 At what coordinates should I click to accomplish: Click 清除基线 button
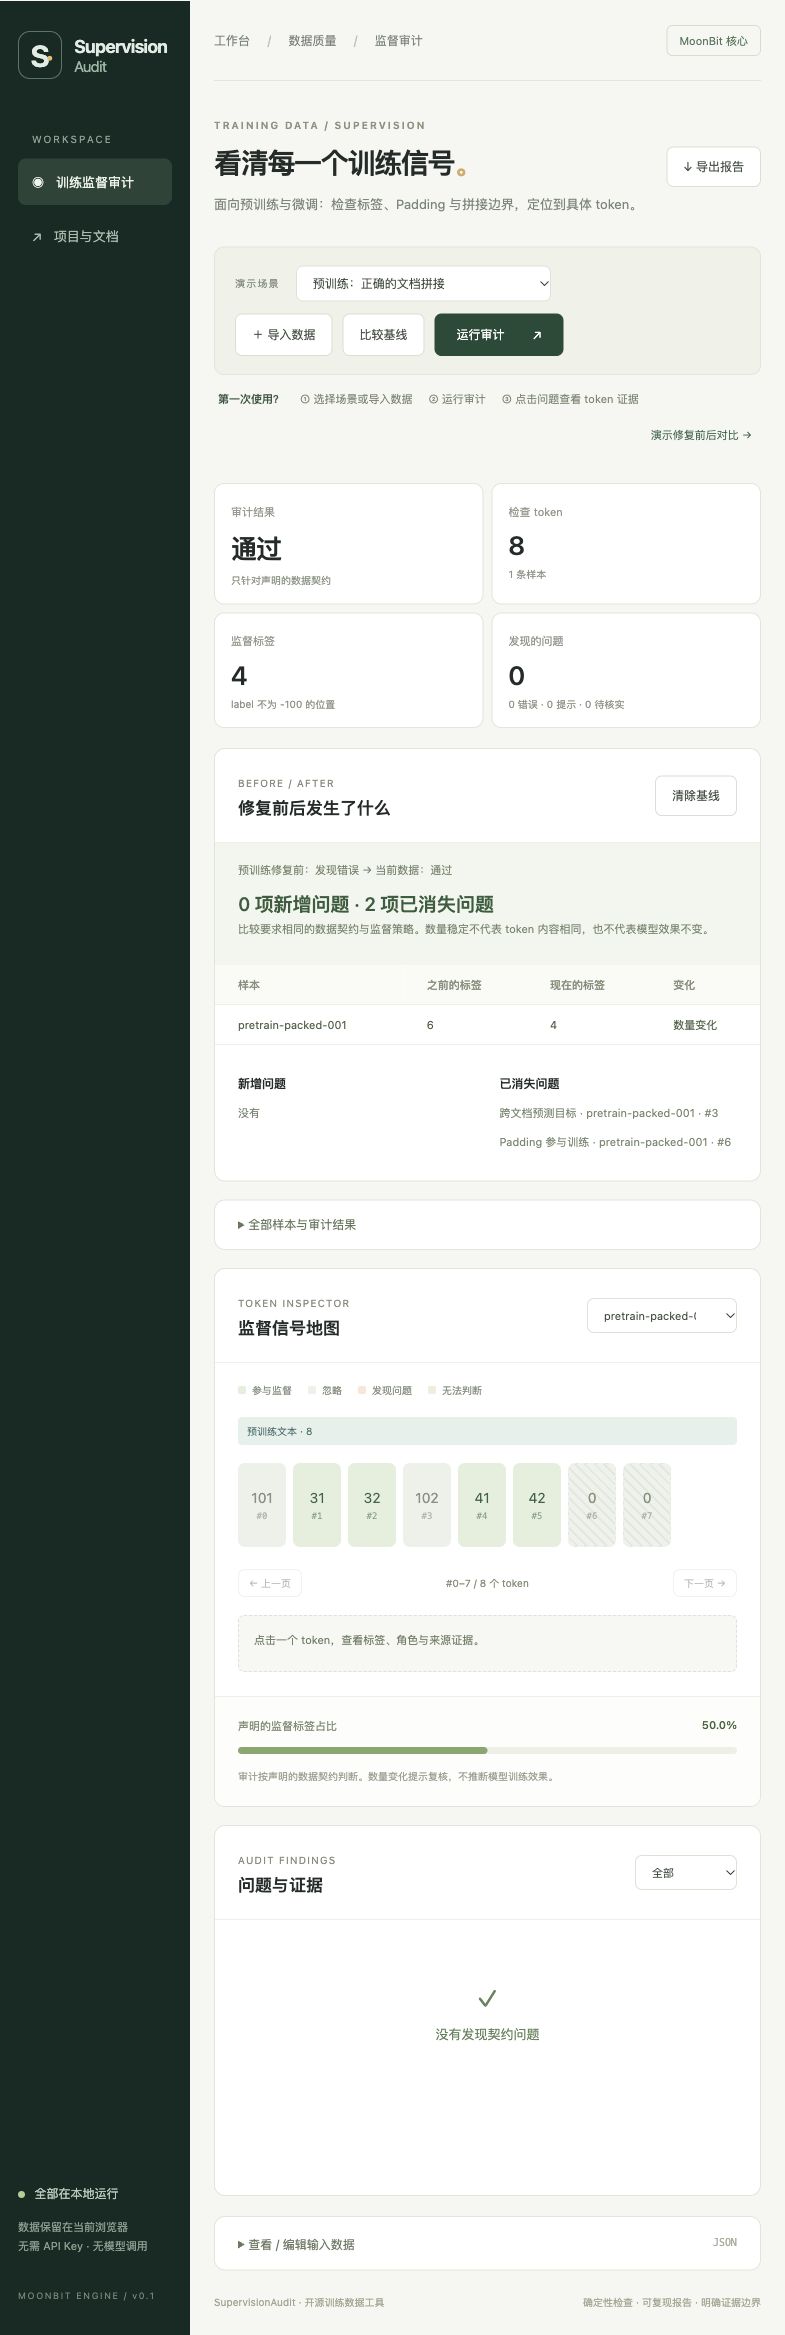coord(696,796)
